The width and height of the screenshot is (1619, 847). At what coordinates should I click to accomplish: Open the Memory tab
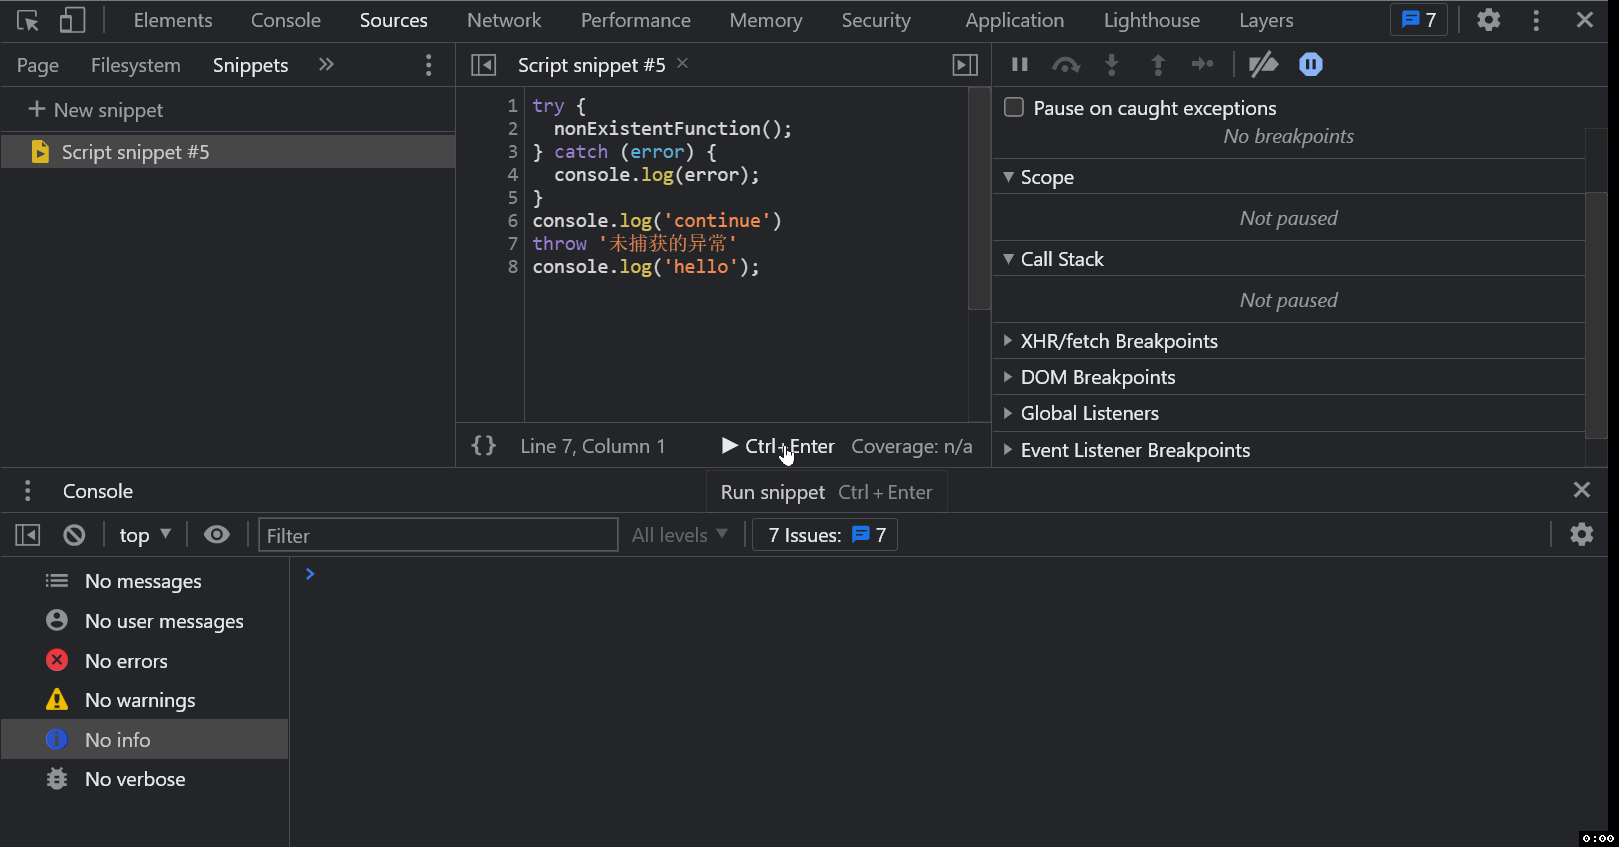tap(766, 20)
